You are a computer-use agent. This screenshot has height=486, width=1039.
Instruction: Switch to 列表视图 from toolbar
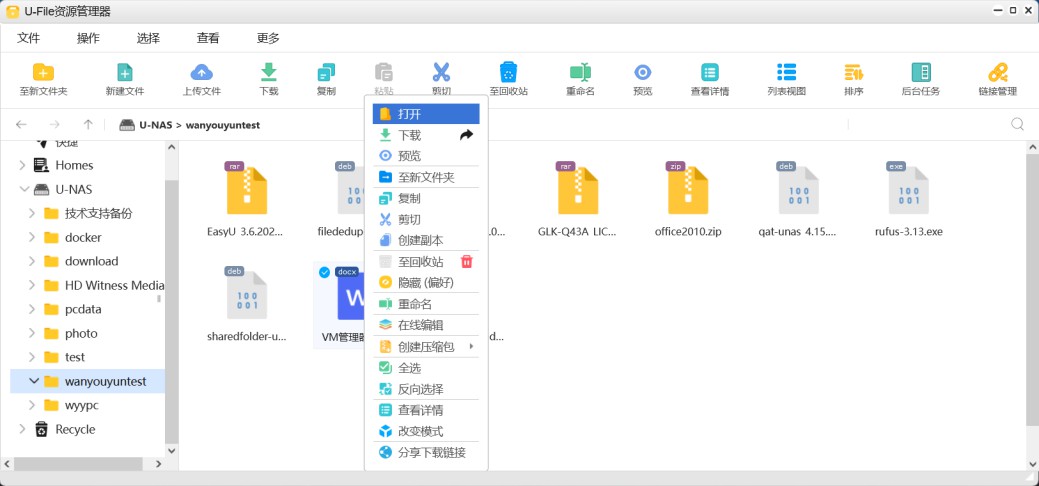click(787, 72)
